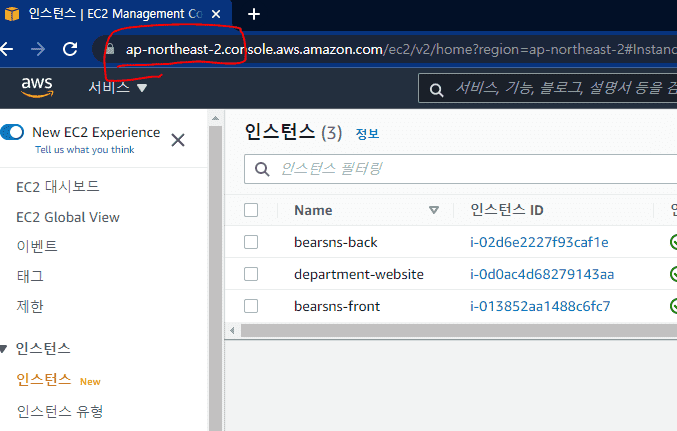
Task: Toggle the New EC2 Experience switch
Action: (x=12, y=132)
